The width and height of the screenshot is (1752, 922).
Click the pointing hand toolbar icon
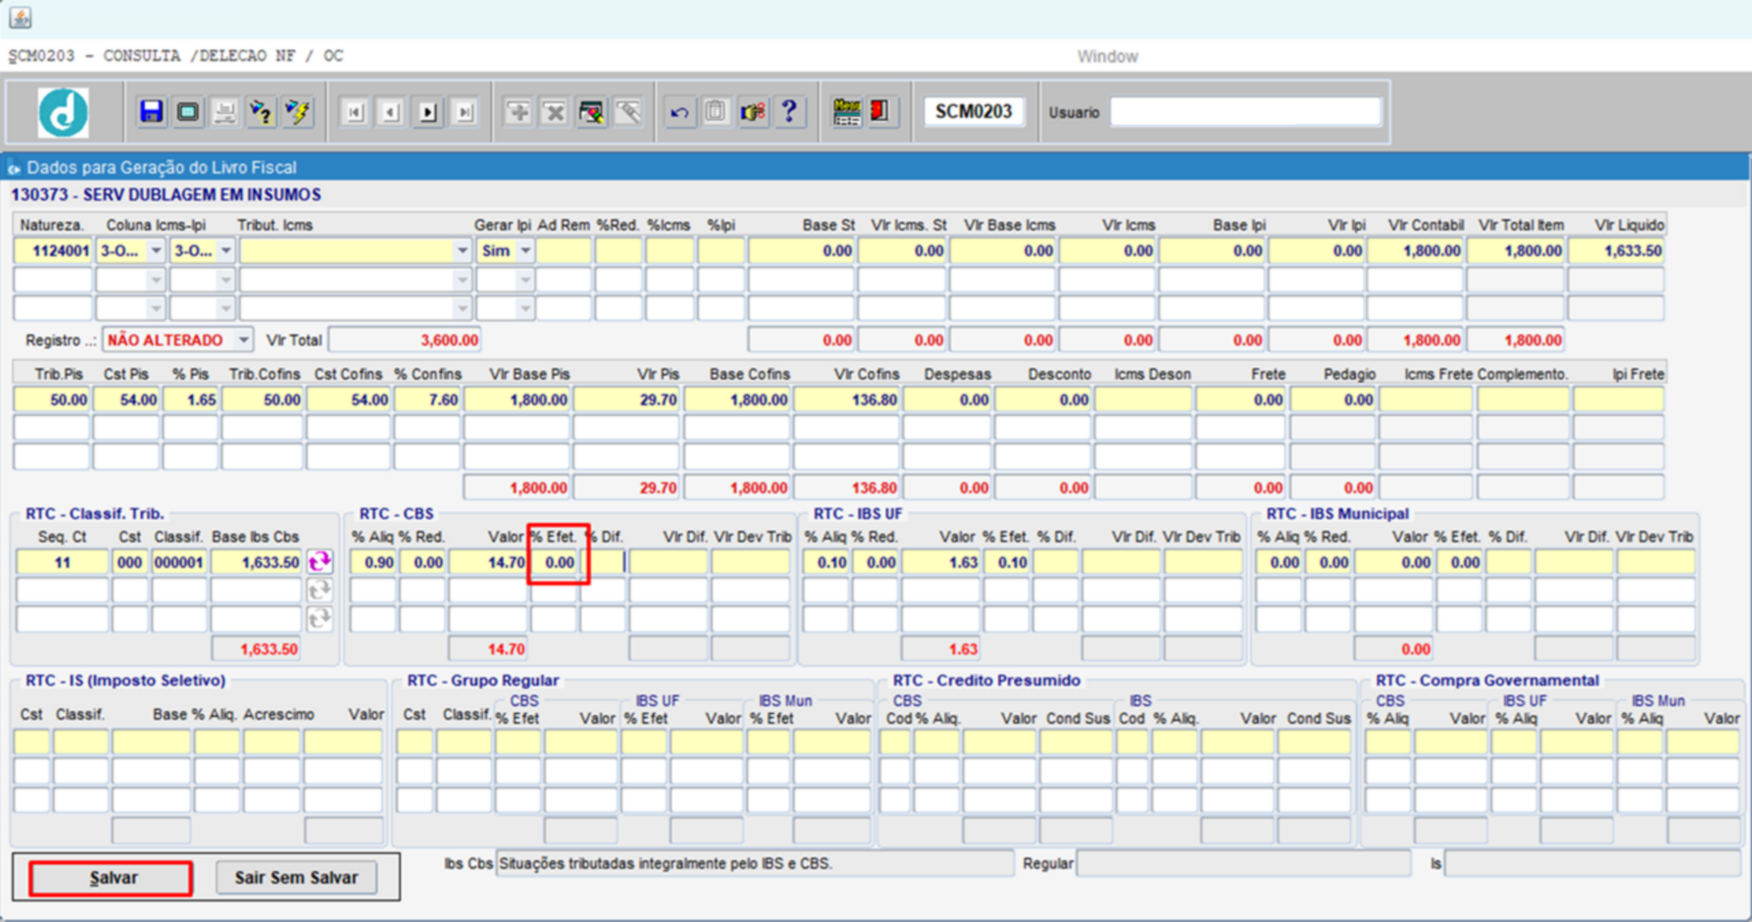(752, 112)
